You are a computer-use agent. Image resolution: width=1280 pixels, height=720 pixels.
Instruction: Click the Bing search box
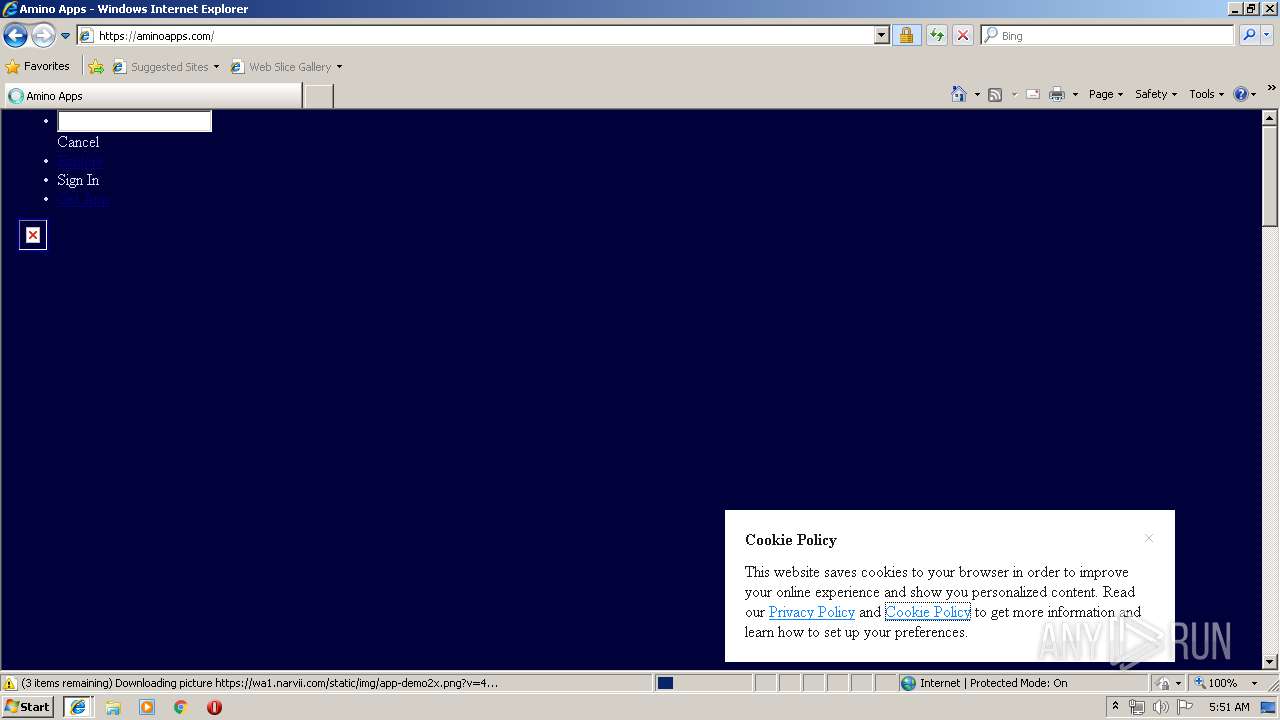pos(1107,36)
